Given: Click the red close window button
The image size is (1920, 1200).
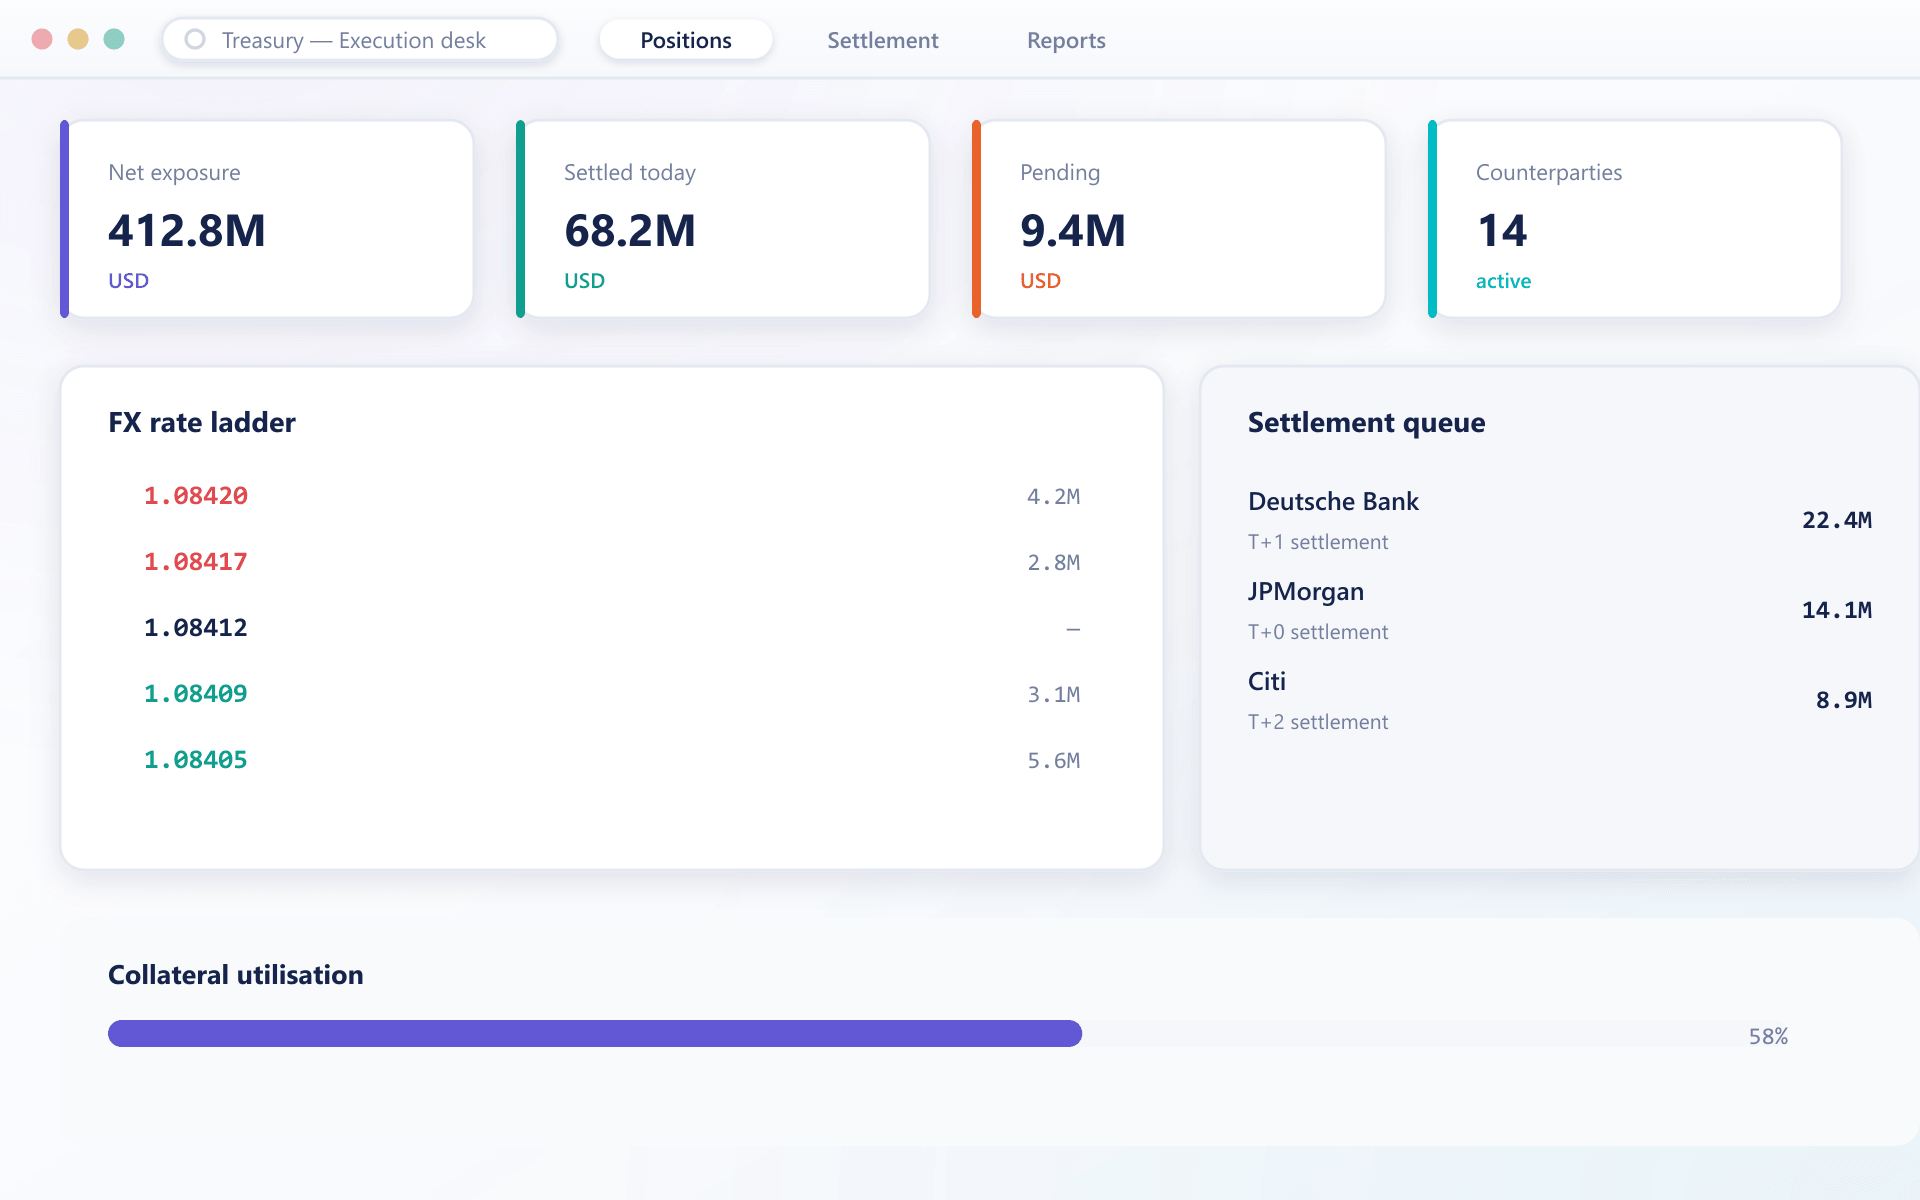Looking at the screenshot, I should coord(42,39).
